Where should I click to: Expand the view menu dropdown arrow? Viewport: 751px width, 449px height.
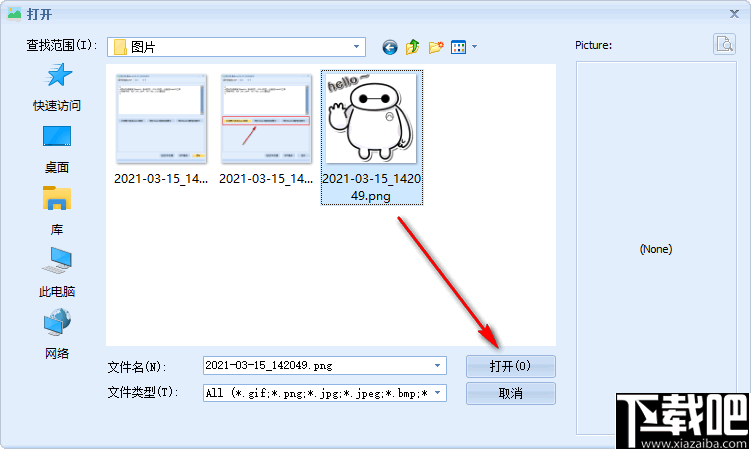point(474,47)
